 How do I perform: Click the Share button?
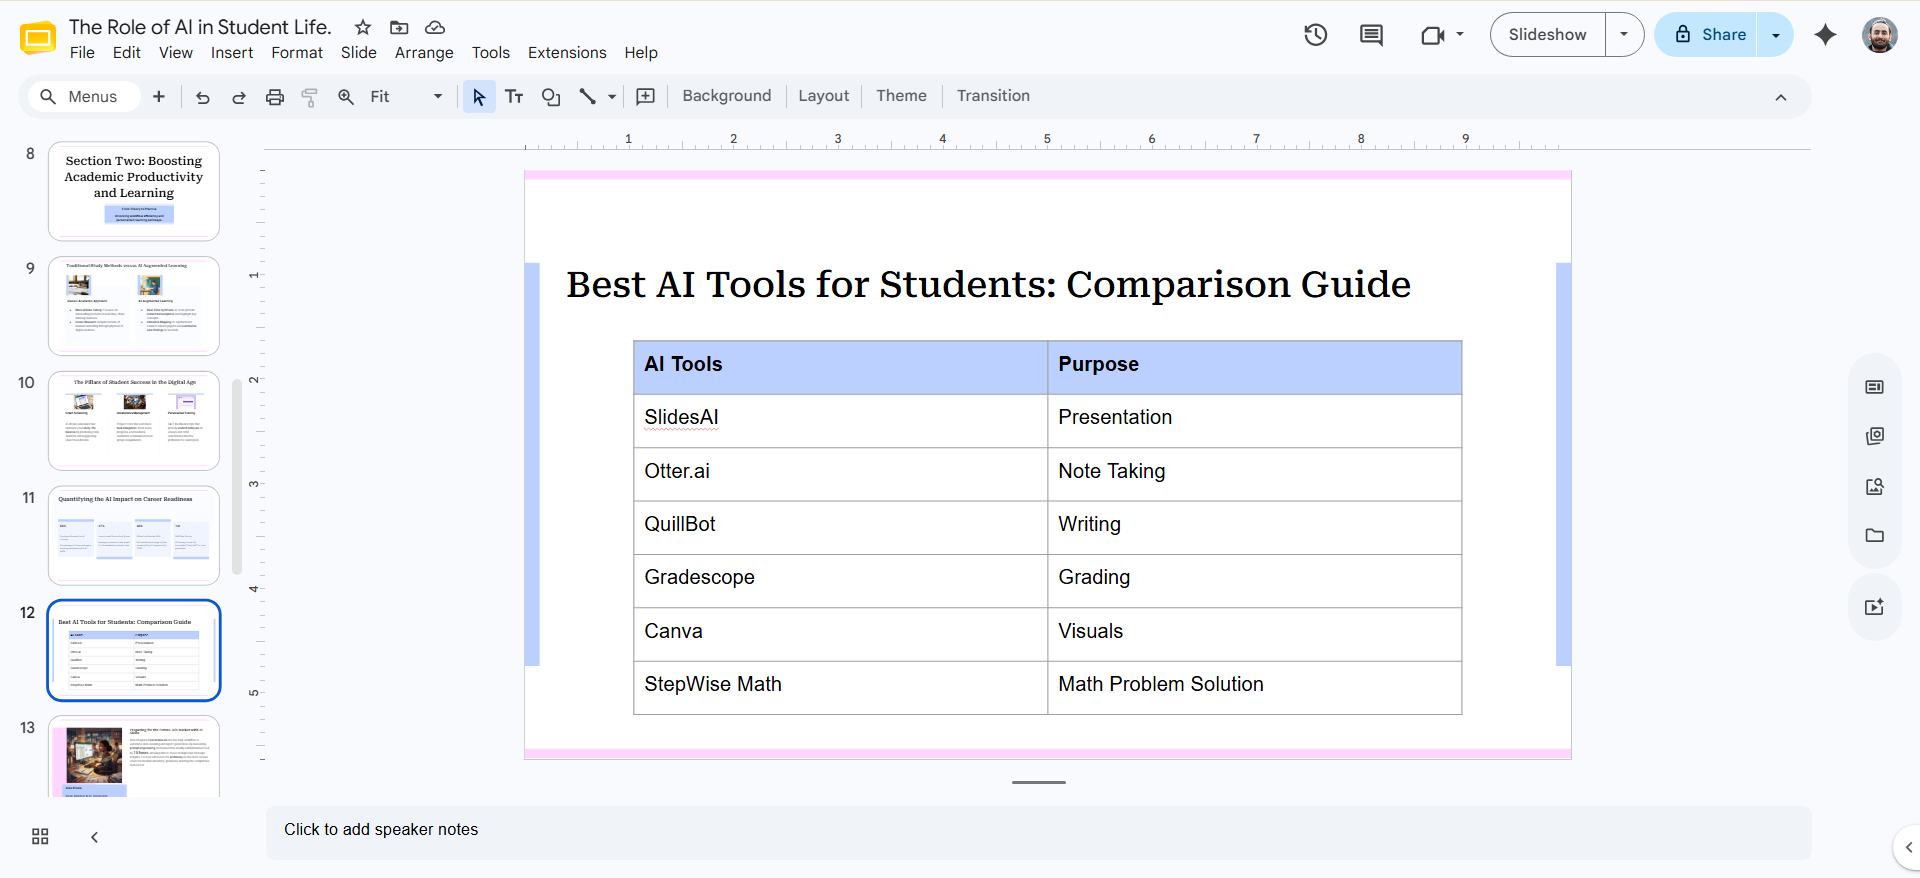pyautogui.click(x=1706, y=35)
